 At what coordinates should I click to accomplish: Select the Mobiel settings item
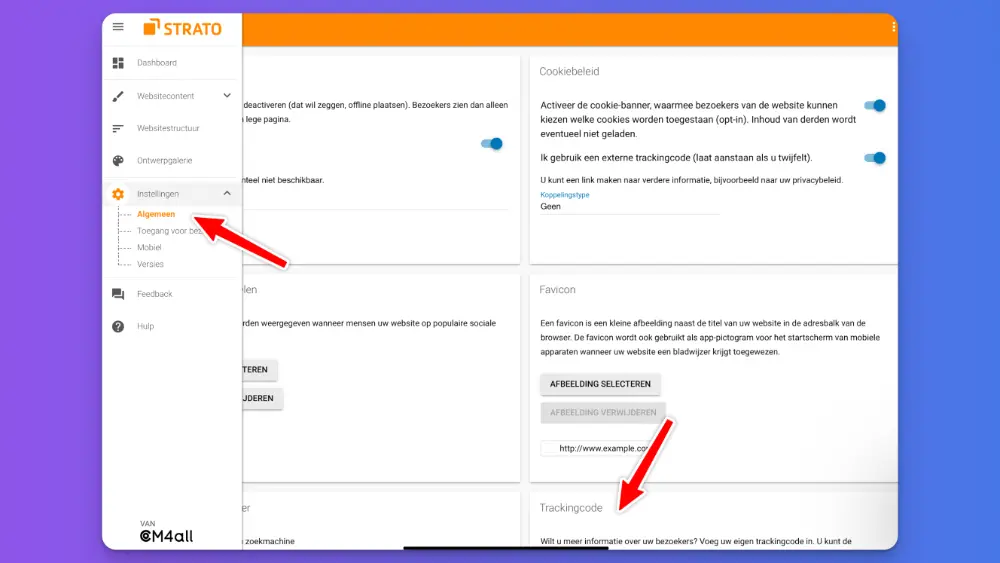[149, 247]
